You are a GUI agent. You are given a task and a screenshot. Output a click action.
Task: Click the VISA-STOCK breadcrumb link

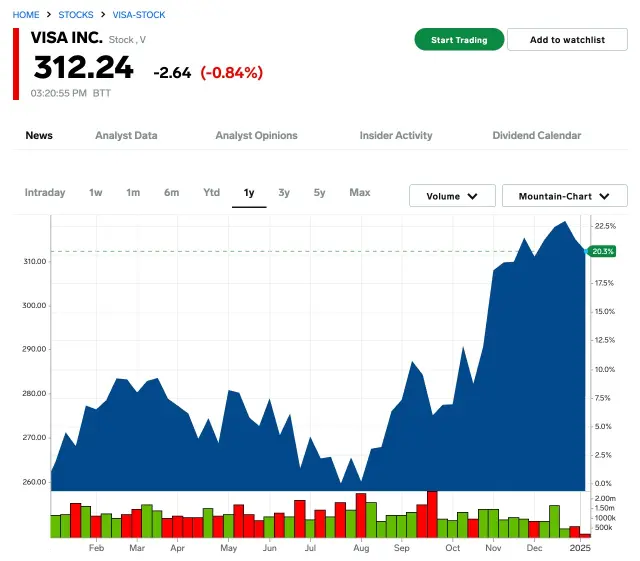coord(139,15)
